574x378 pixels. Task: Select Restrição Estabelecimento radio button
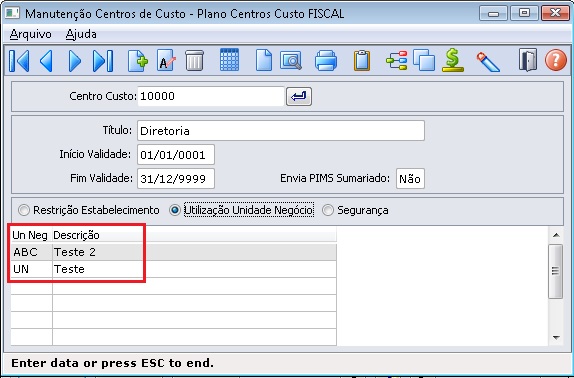(x=24, y=210)
